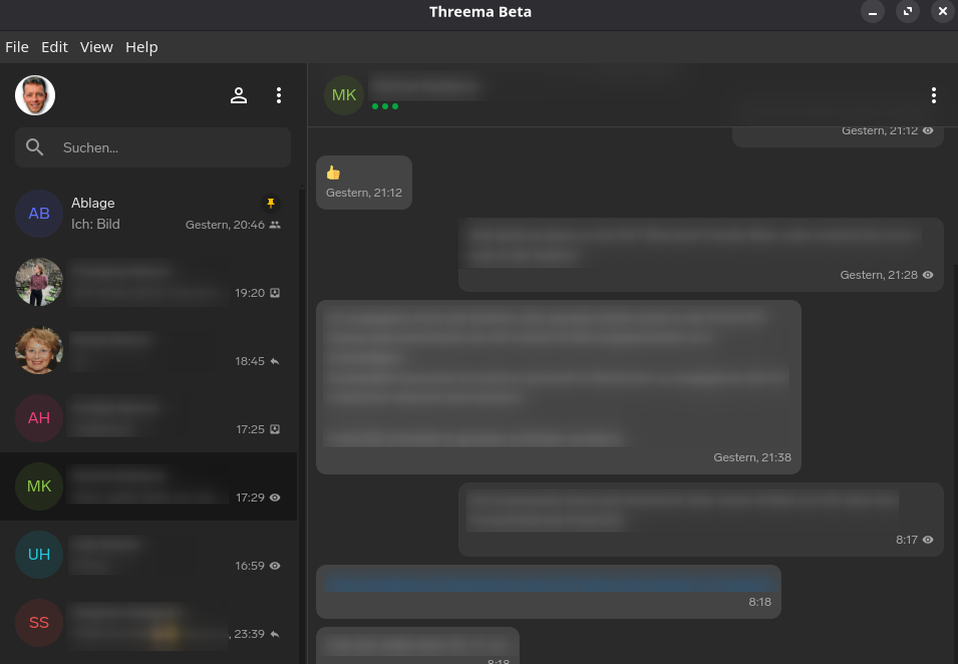This screenshot has height=664, width=958.
Task: Open the blue link in the 8:18 message
Action: 549,583
